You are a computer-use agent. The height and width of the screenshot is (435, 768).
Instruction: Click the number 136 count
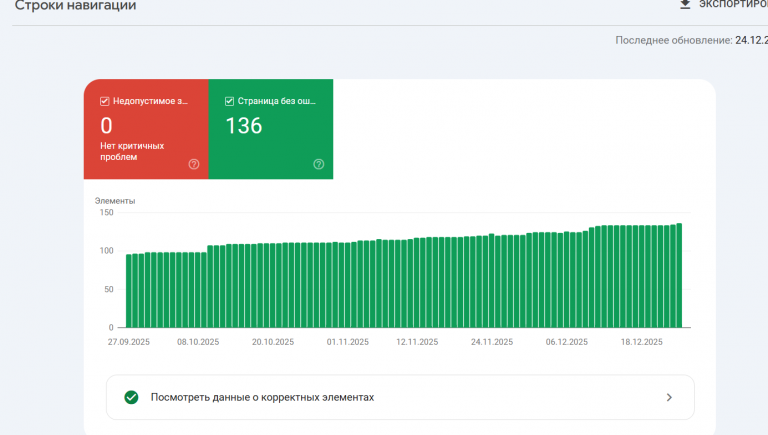244,126
